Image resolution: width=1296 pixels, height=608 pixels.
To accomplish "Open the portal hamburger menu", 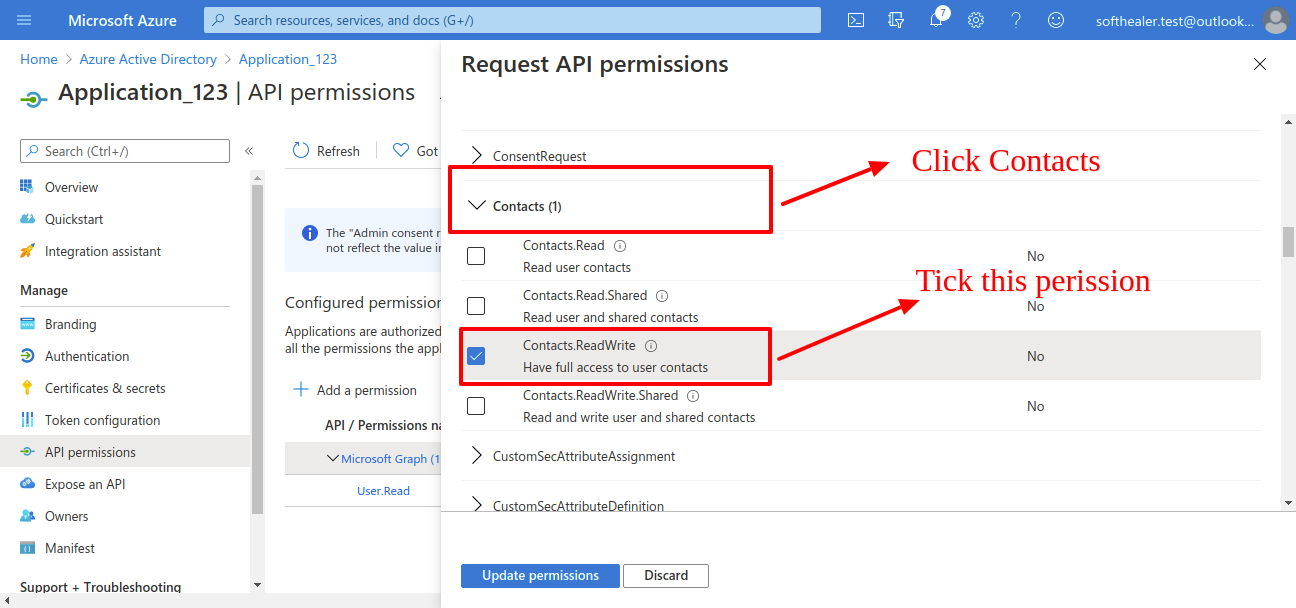I will (x=25, y=20).
